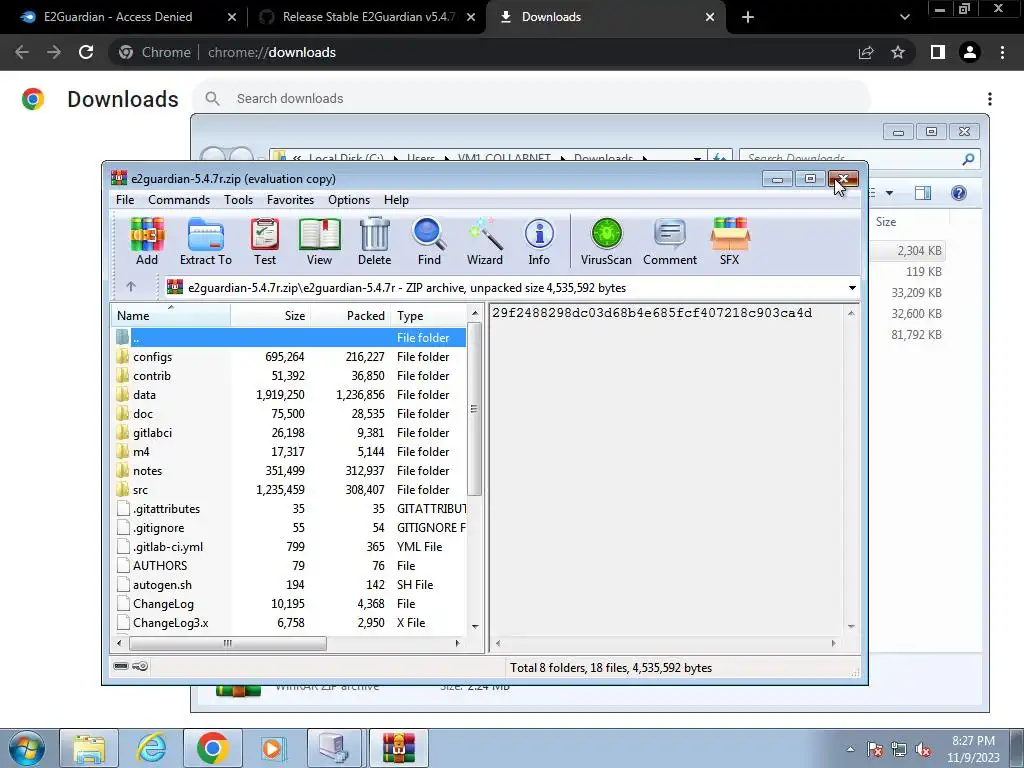Open Chrome three-dot main menu
This screenshot has height=768, width=1024.
pos(1002,52)
